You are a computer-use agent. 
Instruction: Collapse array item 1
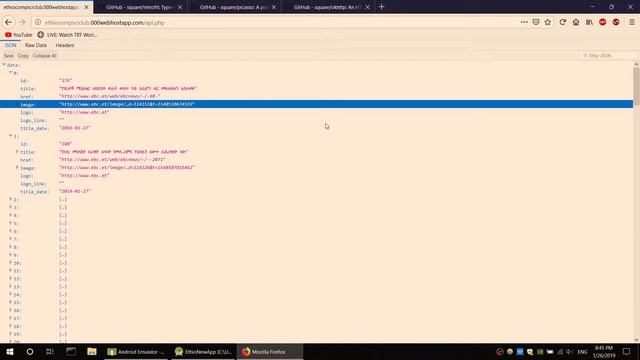tap(11, 136)
